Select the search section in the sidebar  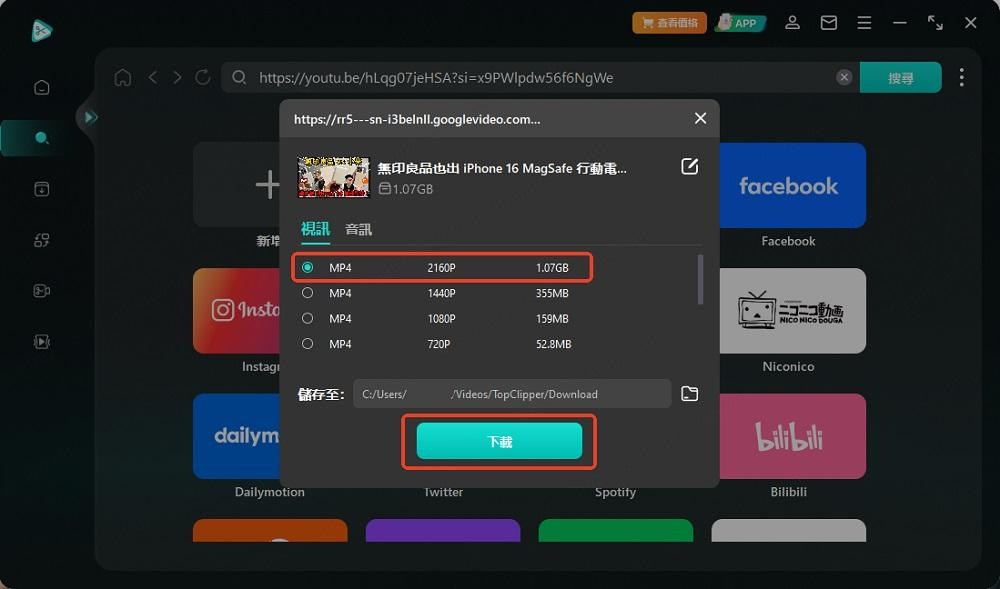tap(41, 138)
